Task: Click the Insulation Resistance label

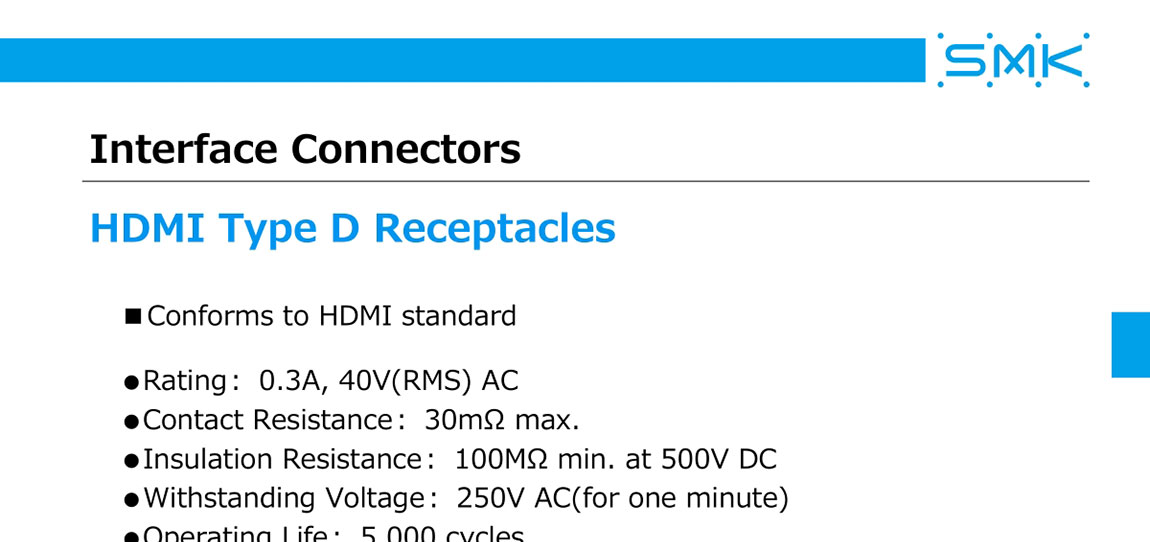Action: (x=282, y=459)
